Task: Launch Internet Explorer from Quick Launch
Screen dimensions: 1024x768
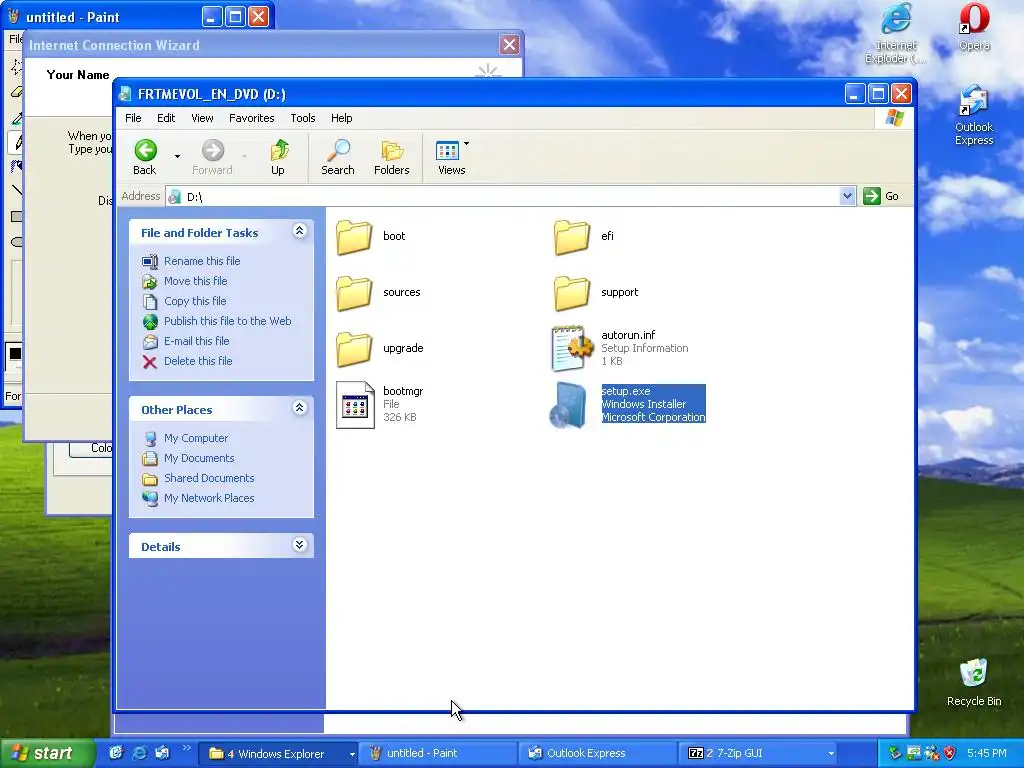Action: [139, 753]
